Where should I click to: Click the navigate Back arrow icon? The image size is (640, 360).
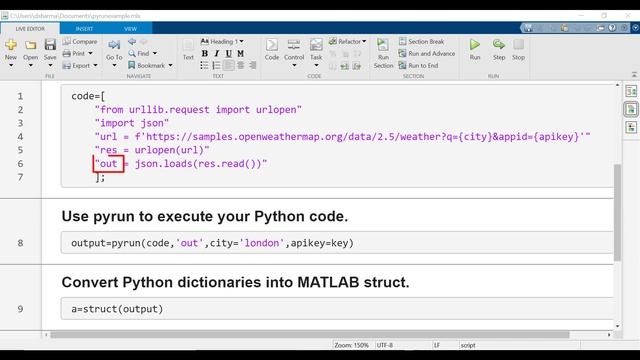point(132,42)
